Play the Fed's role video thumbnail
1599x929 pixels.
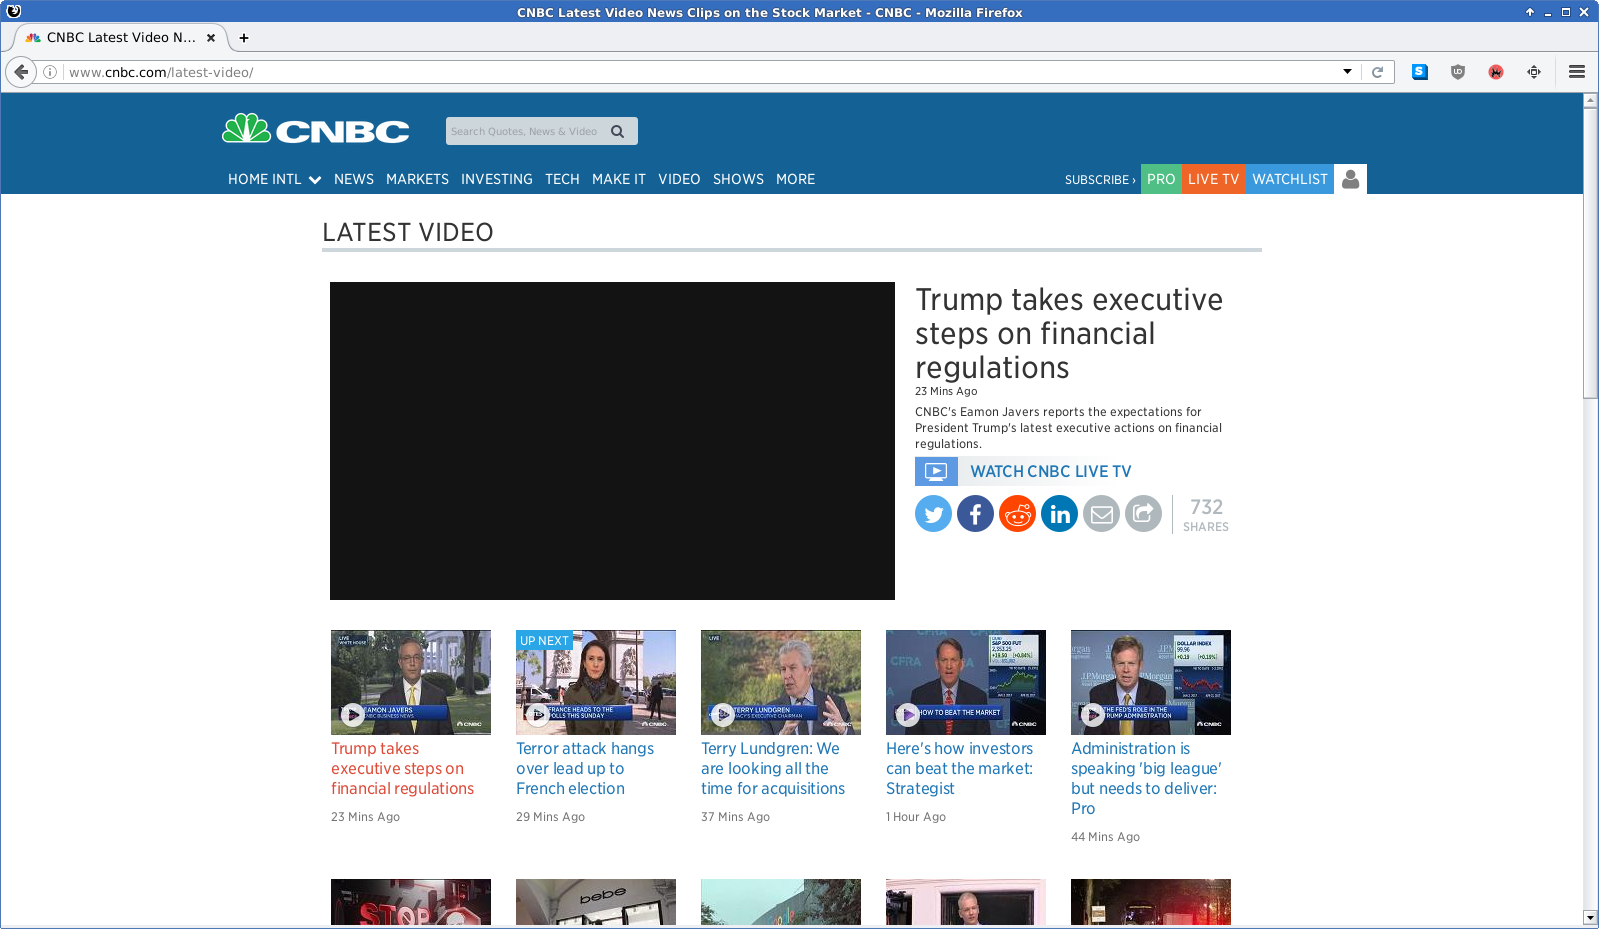point(1151,682)
